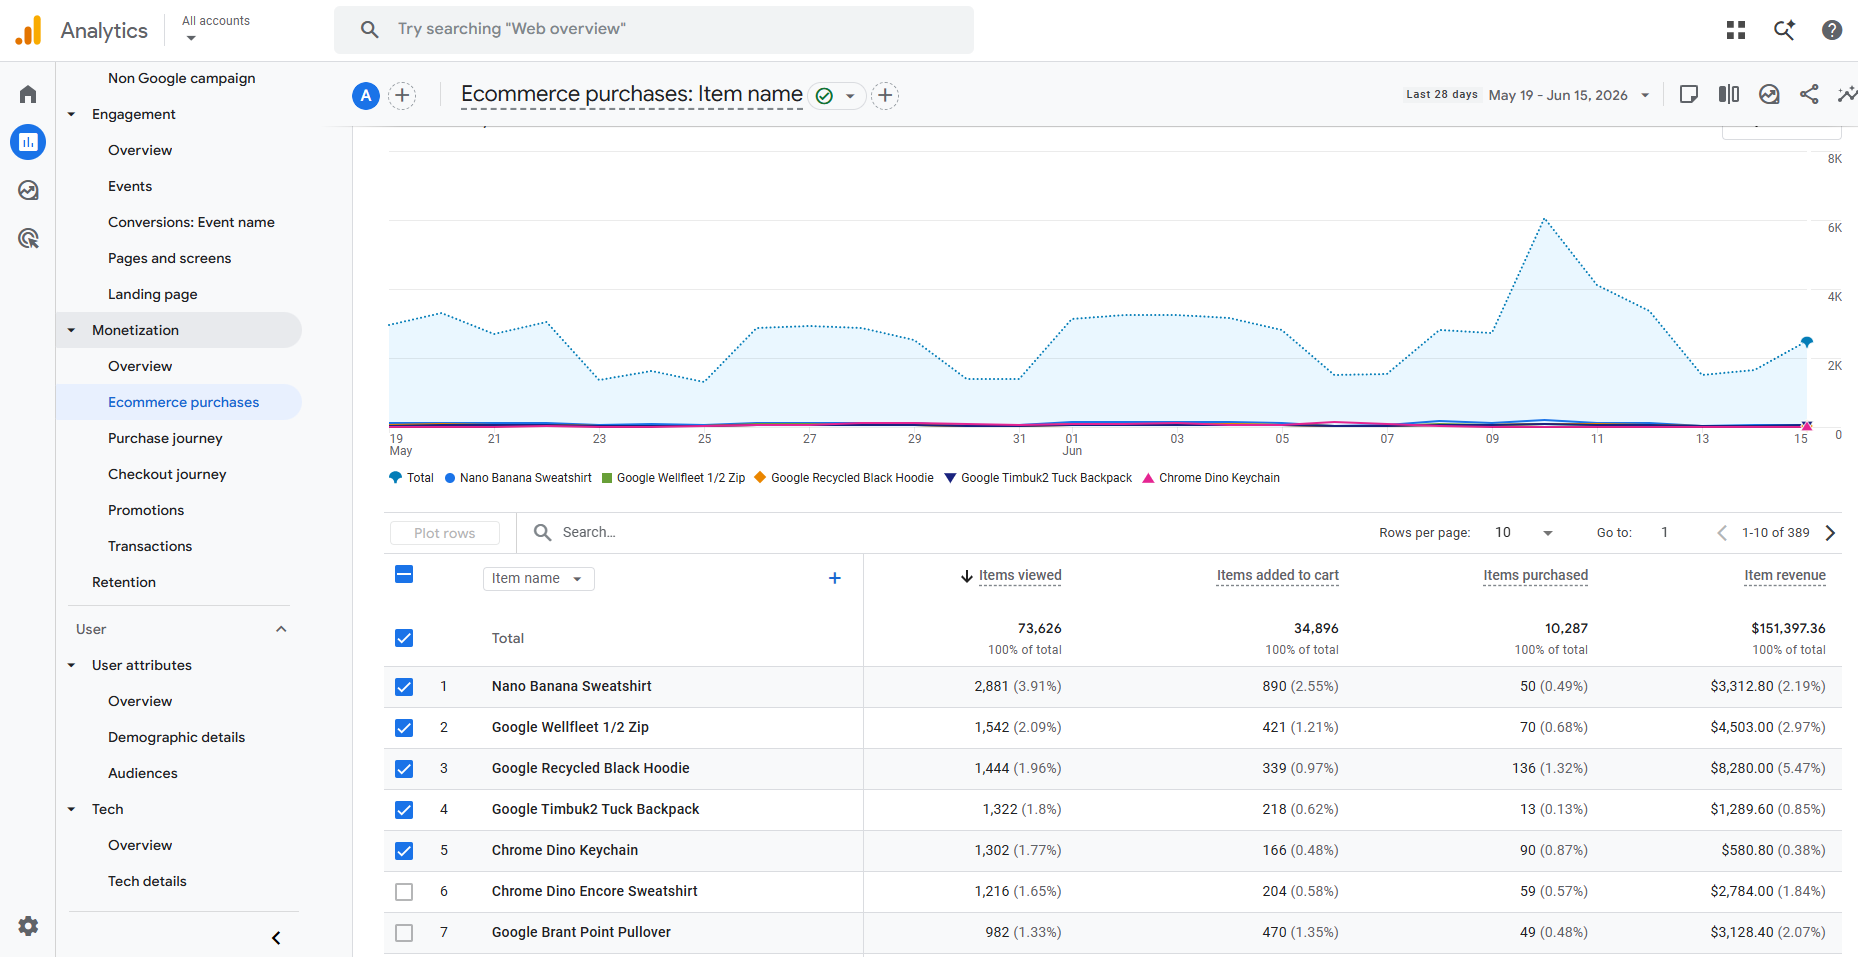Sort by Item revenue column
The width and height of the screenshot is (1858, 957).
[1785, 576]
